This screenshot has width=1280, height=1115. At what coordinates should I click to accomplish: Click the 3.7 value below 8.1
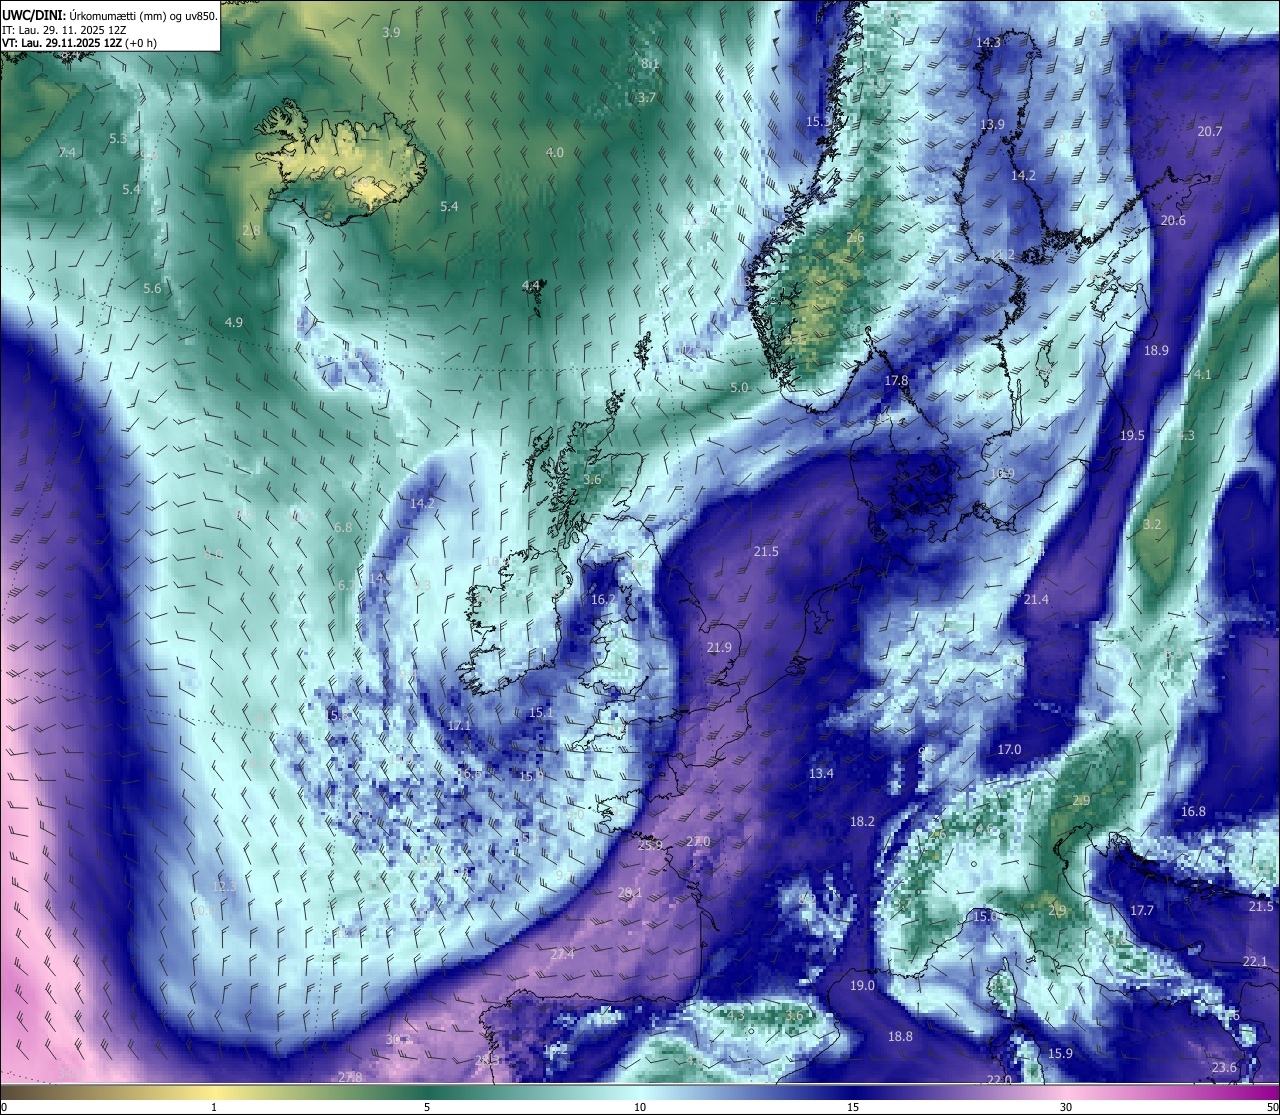click(x=647, y=98)
